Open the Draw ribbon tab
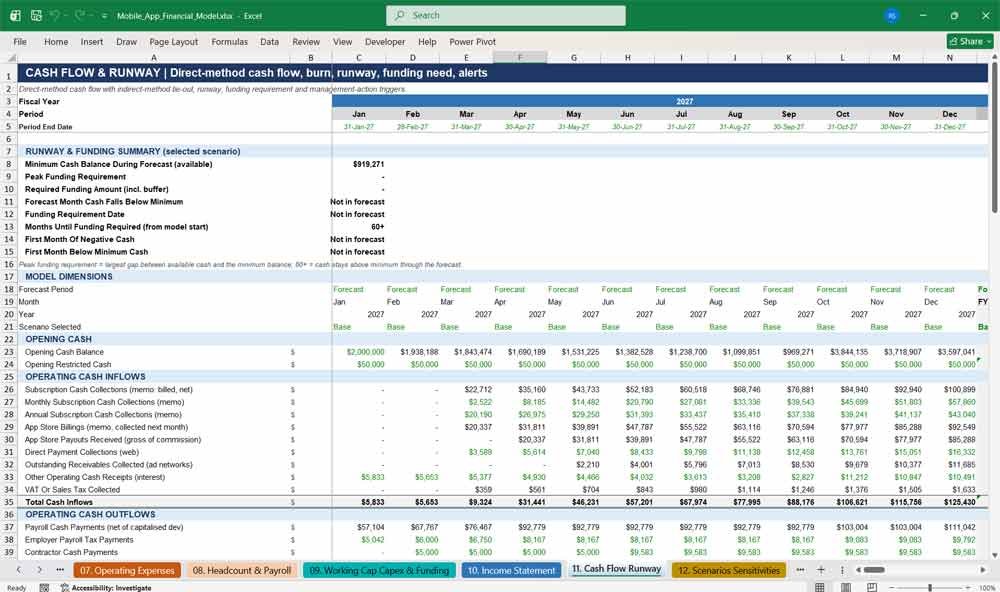The image size is (1000, 592). pos(126,41)
